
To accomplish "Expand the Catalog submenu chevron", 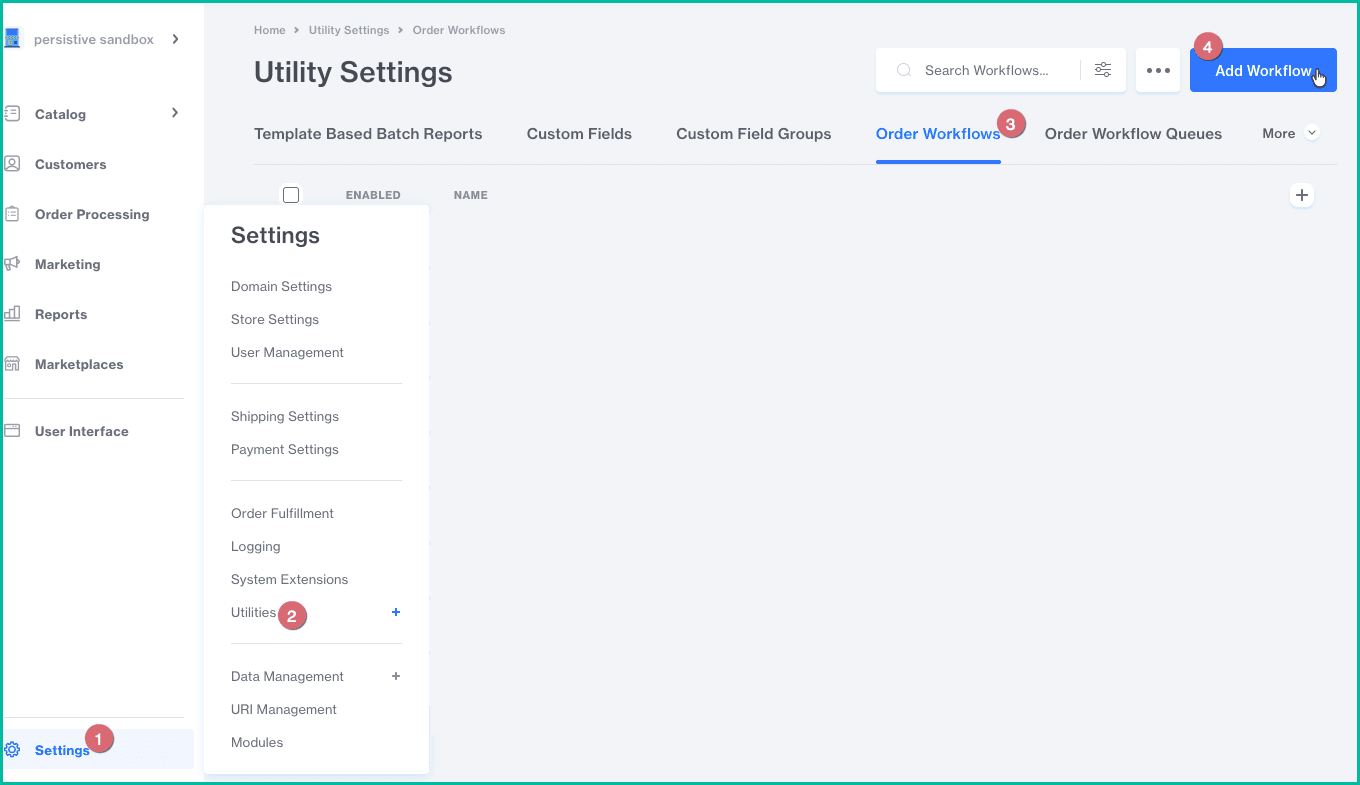I will click(x=175, y=113).
